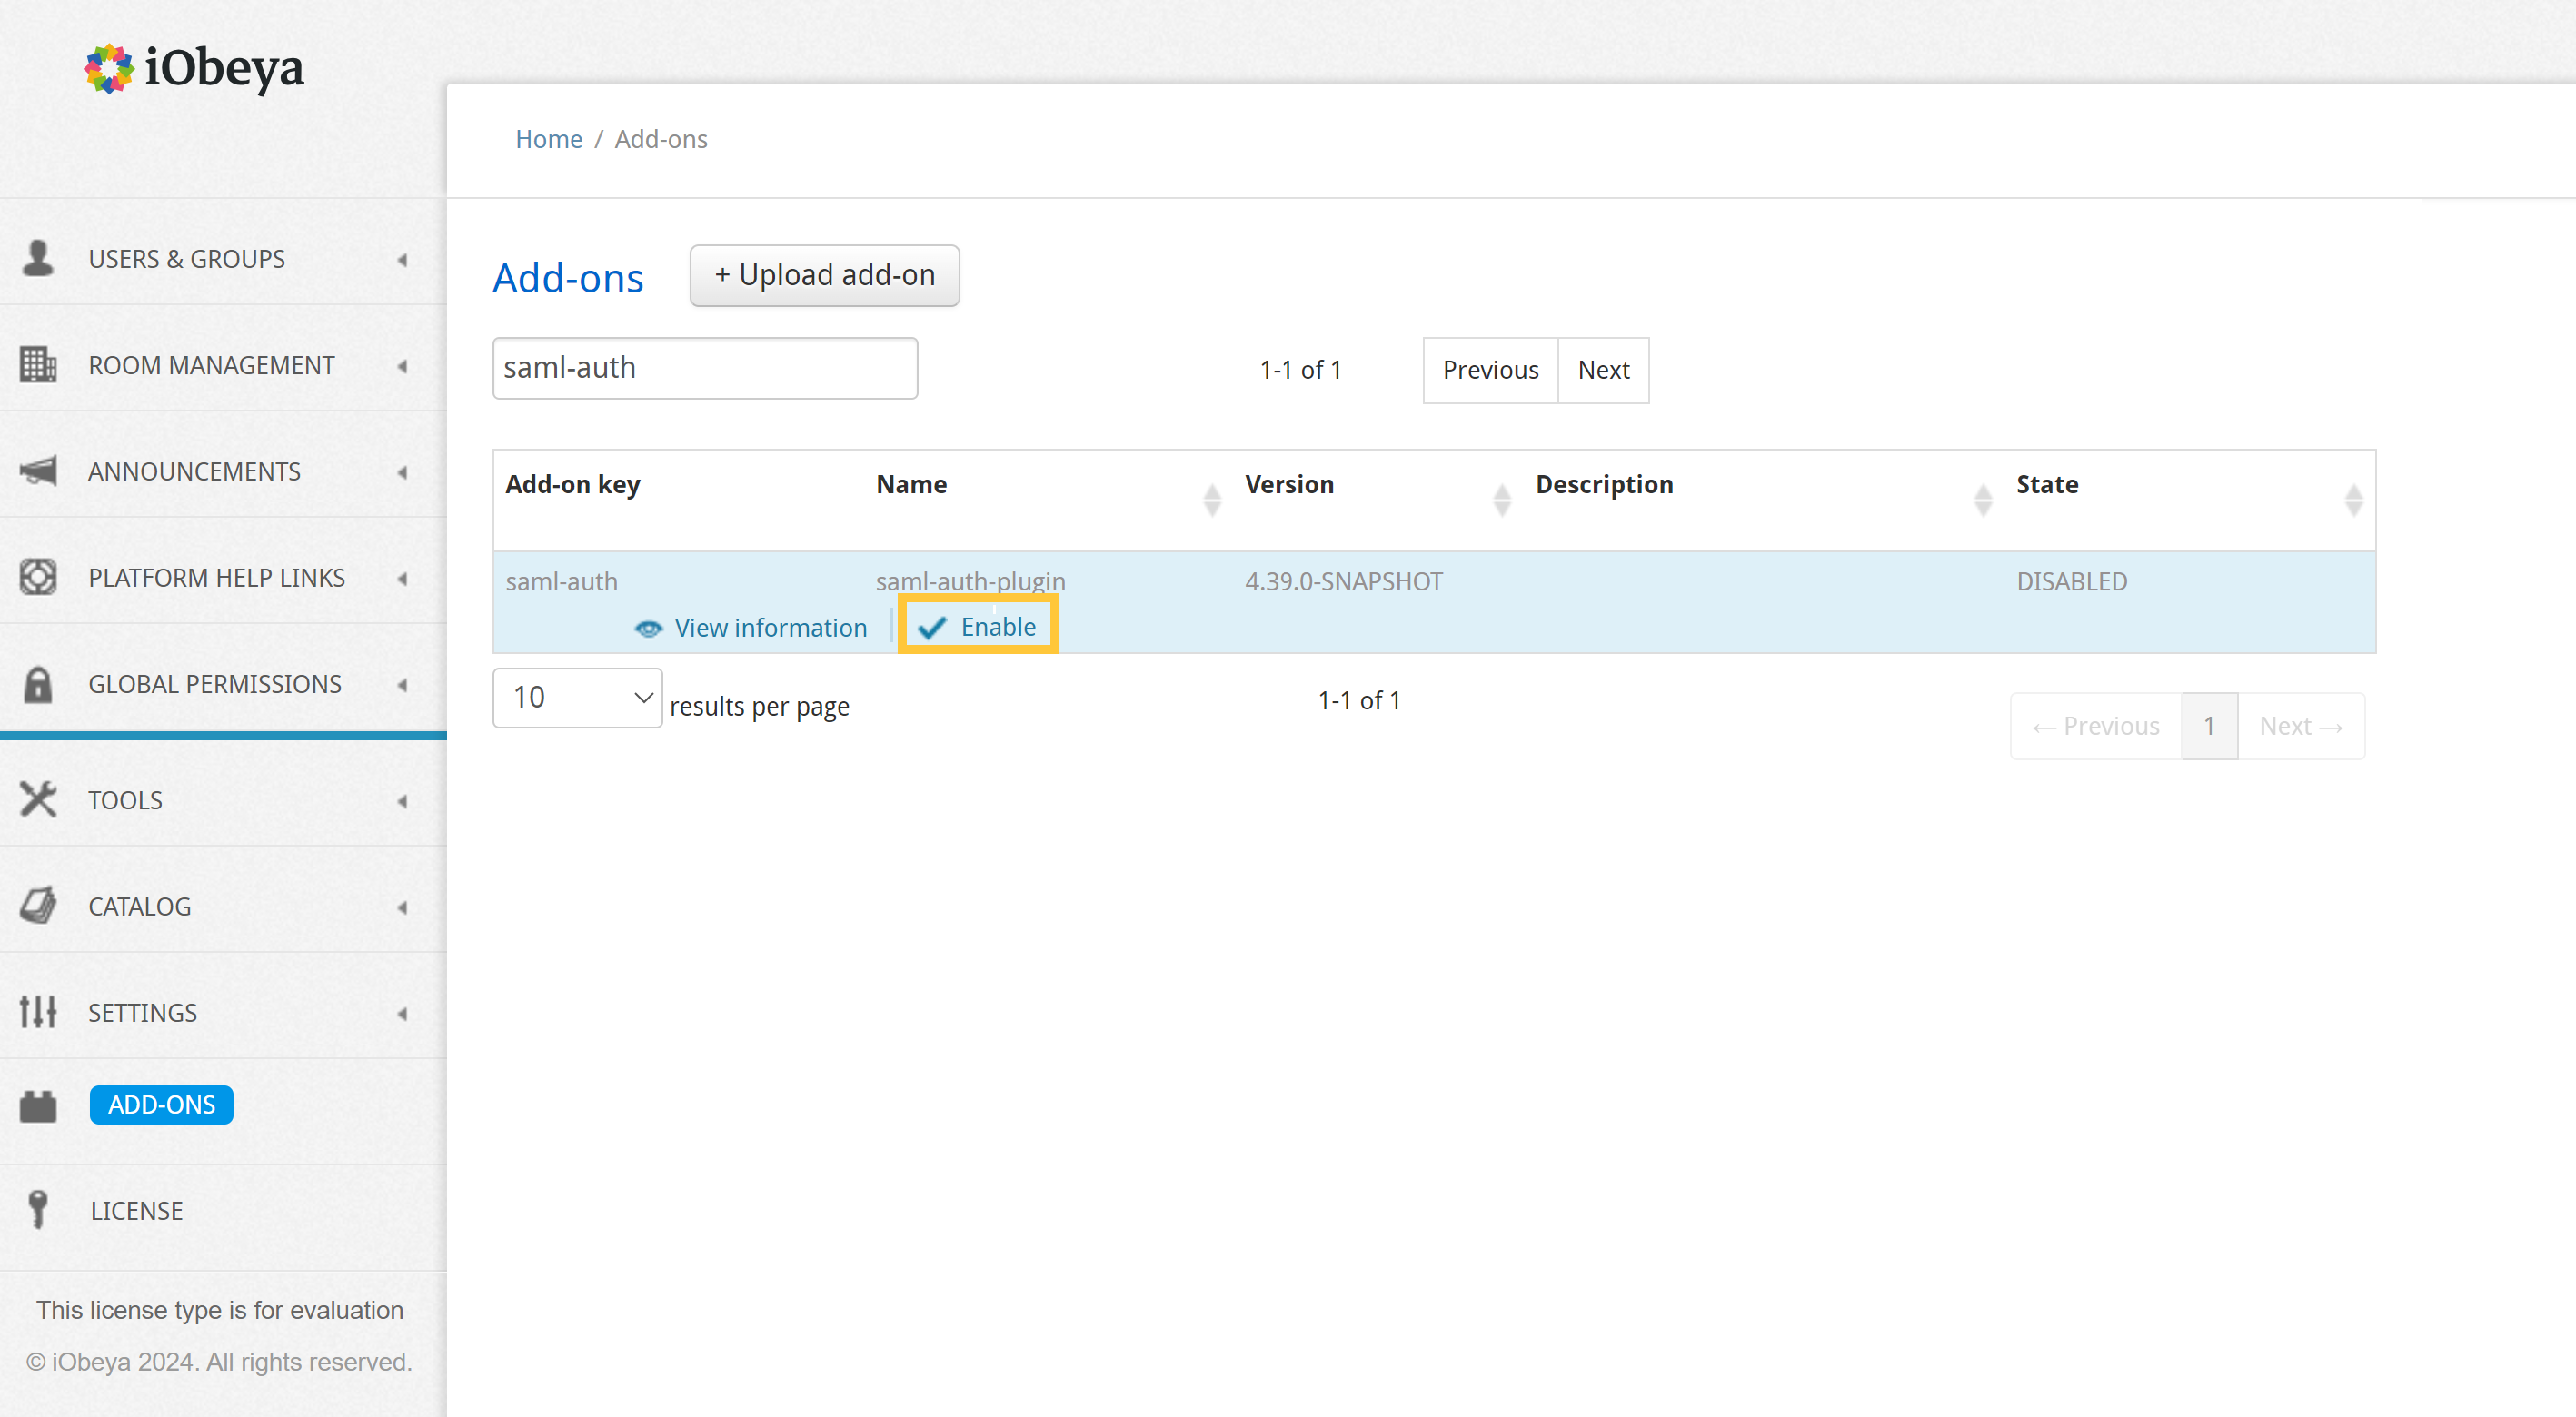Click the DISABLED state cell

(2071, 581)
